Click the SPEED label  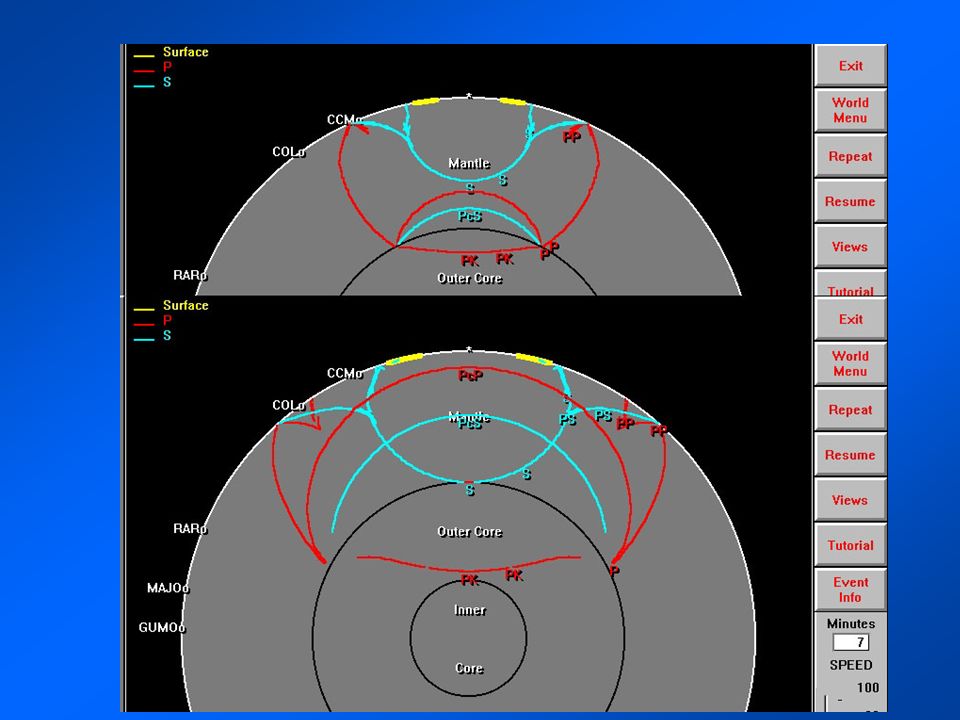click(x=850, y=665)
